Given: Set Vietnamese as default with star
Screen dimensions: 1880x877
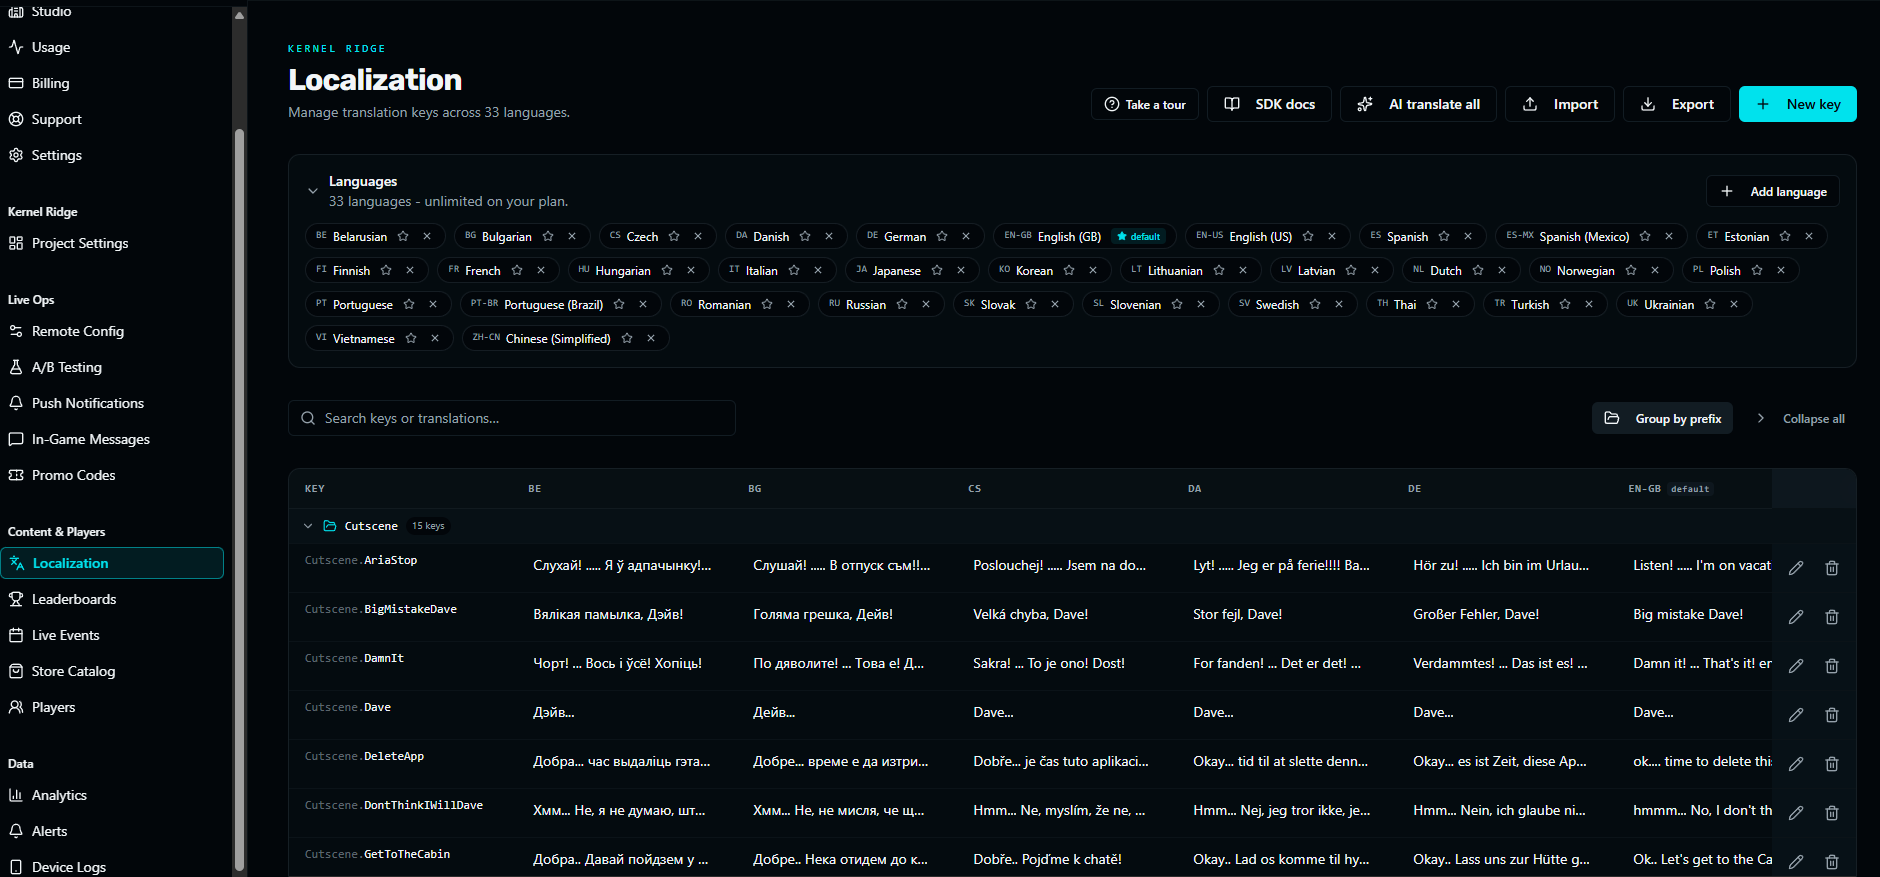Looking at the screenshot, I should pyautogui.click(x=411, y=339).
